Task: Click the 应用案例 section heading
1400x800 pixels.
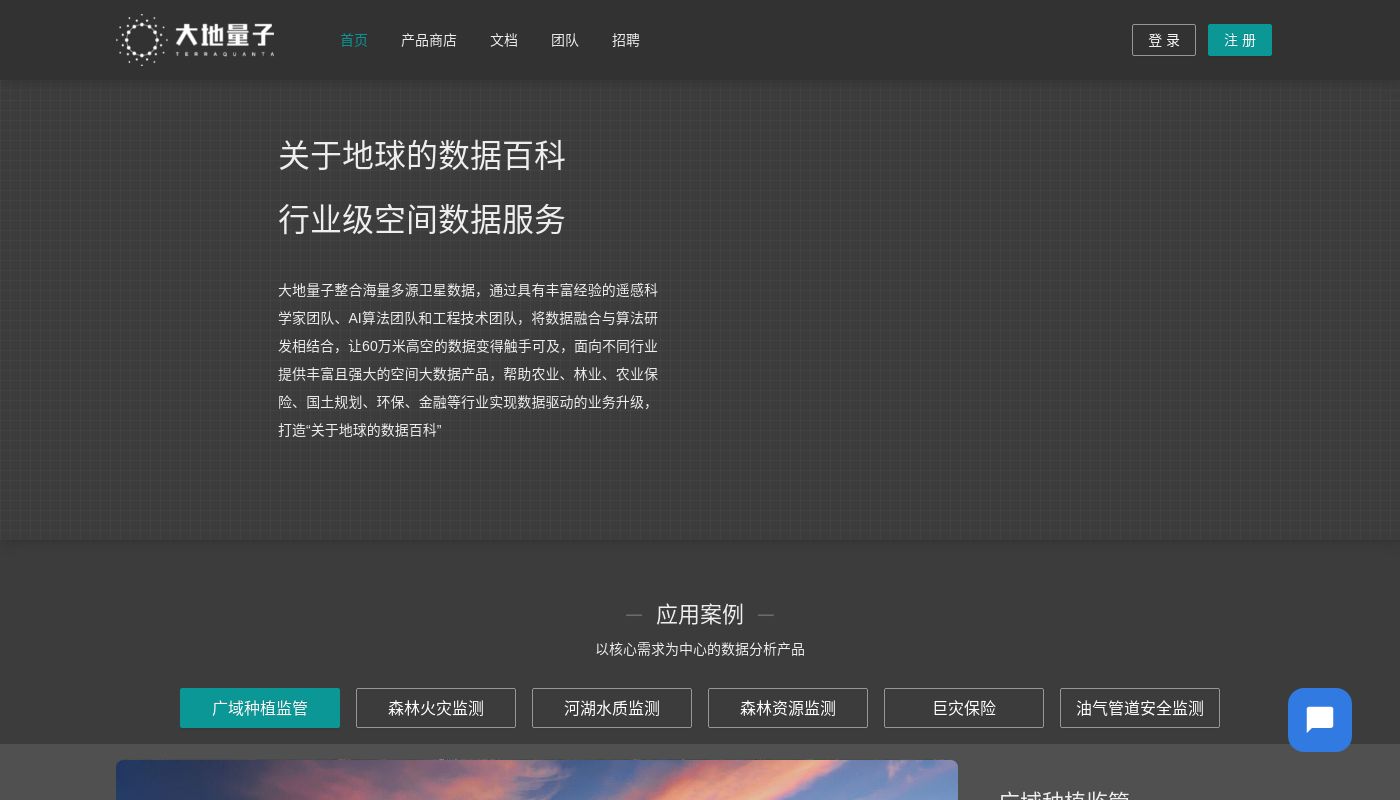Action: coord(700,614)
